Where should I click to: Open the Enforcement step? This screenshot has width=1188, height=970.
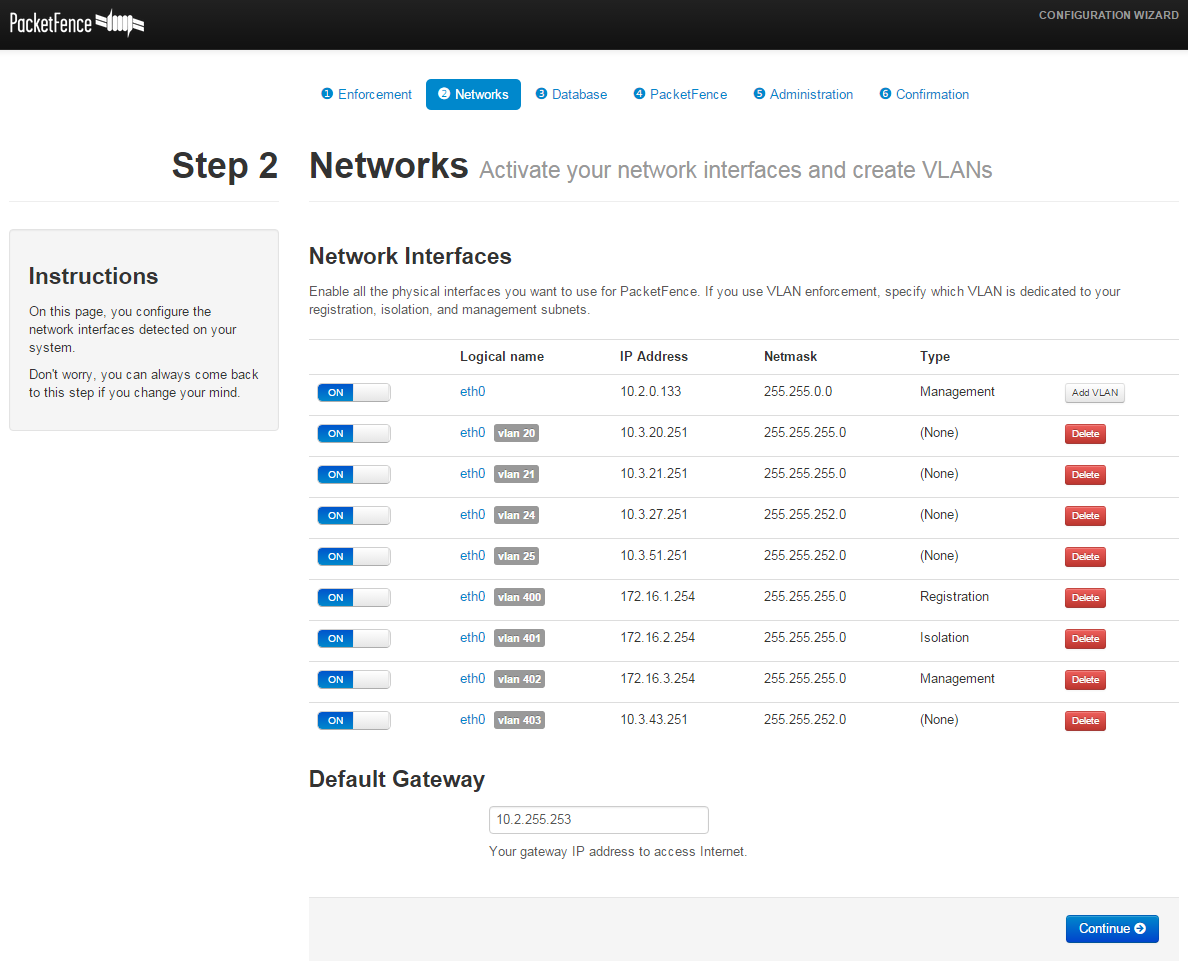[x=366, y=94]
